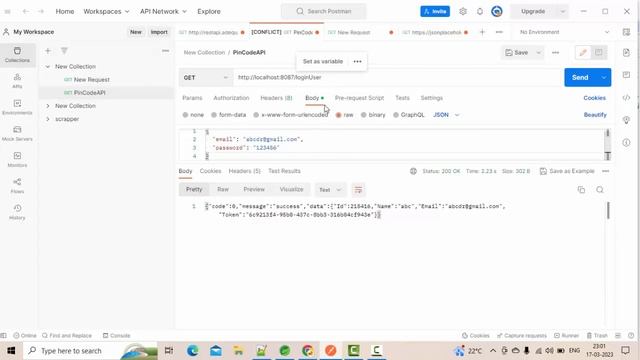Viewport: 640px width, 360px height.
Task: Open the Workspaces dropdown menu
Action: point(106,11)
